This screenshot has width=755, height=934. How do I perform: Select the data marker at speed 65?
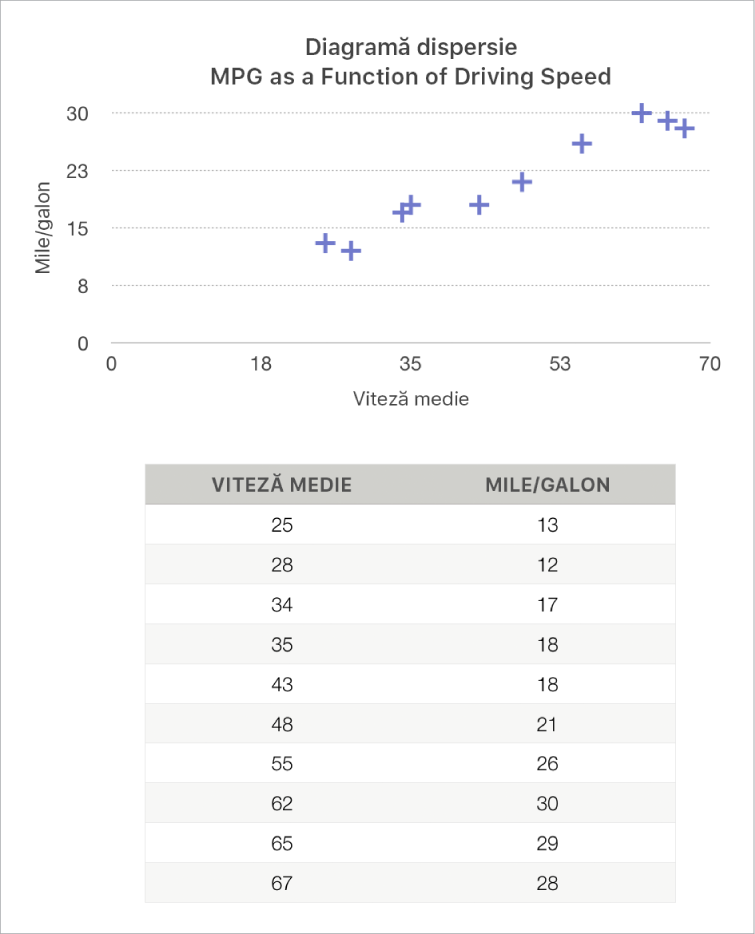click(667, 121)
